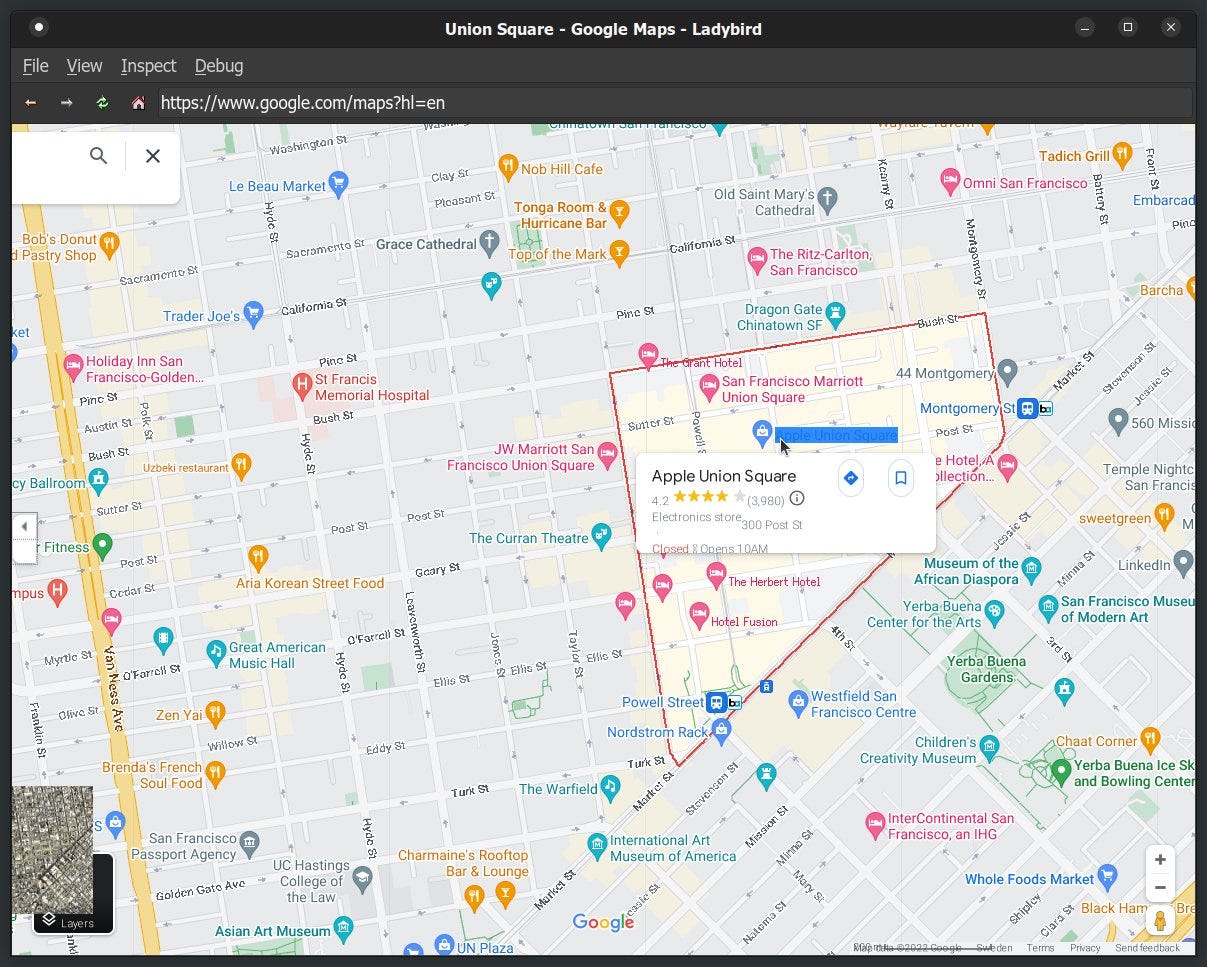Open the Inspect menu
The height and width of the screenshot is (967, 1207).
pos(148,66)
